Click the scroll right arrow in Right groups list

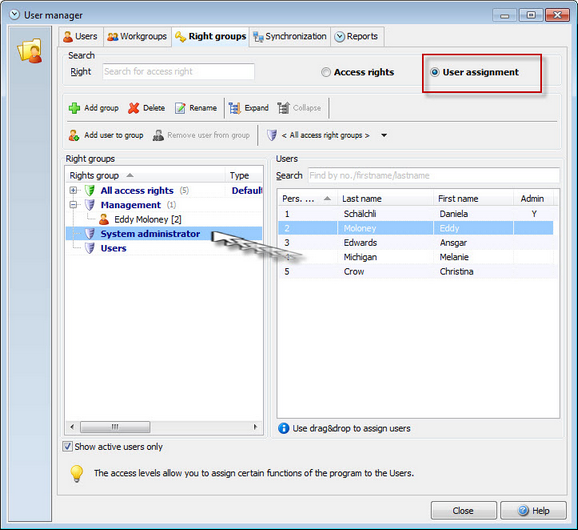click(255, 427)
